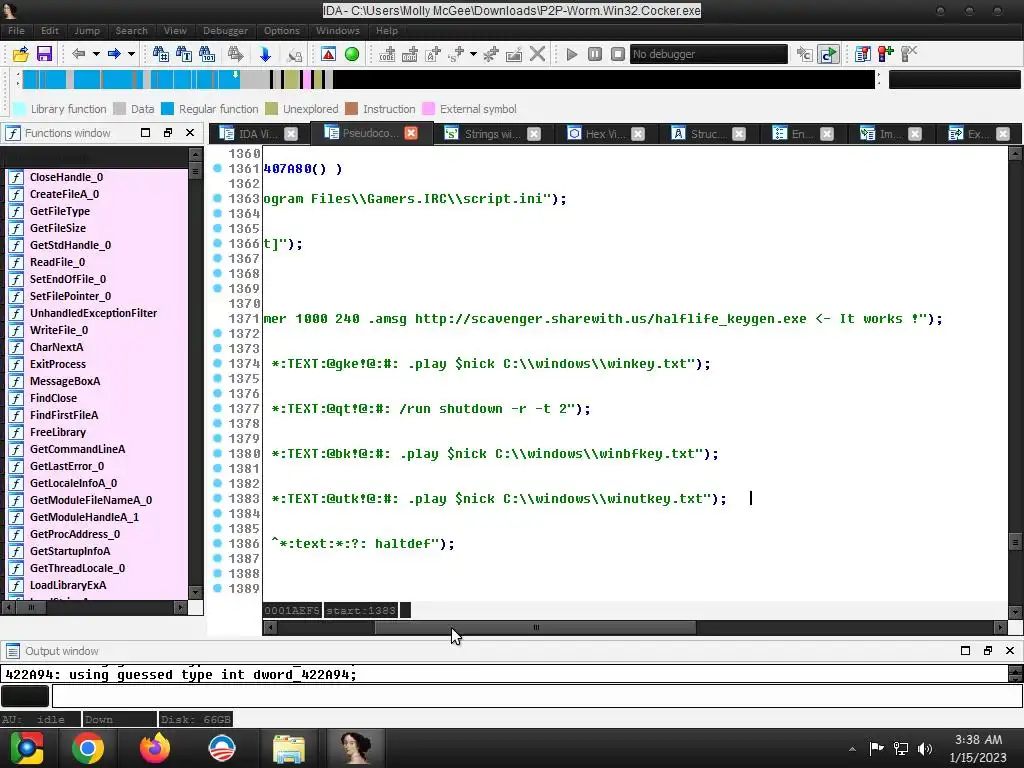Viewport: 1024px width, 768px height.
Task: Open Firefox from the taskbar
Action: (x=155, y=748)
